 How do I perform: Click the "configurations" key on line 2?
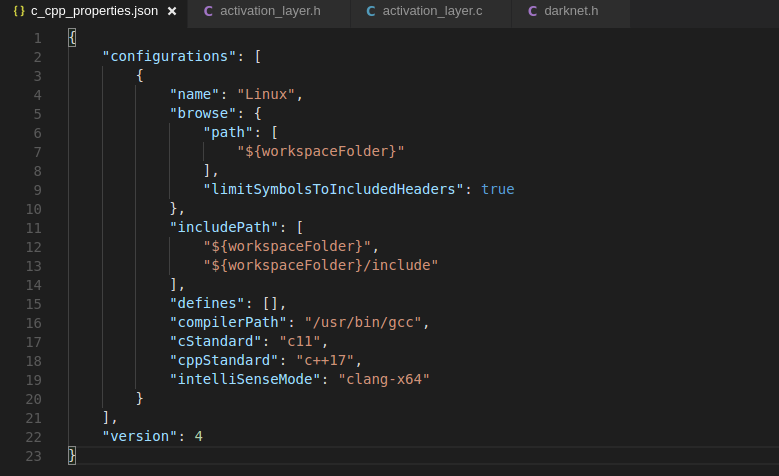coord(169,56)
